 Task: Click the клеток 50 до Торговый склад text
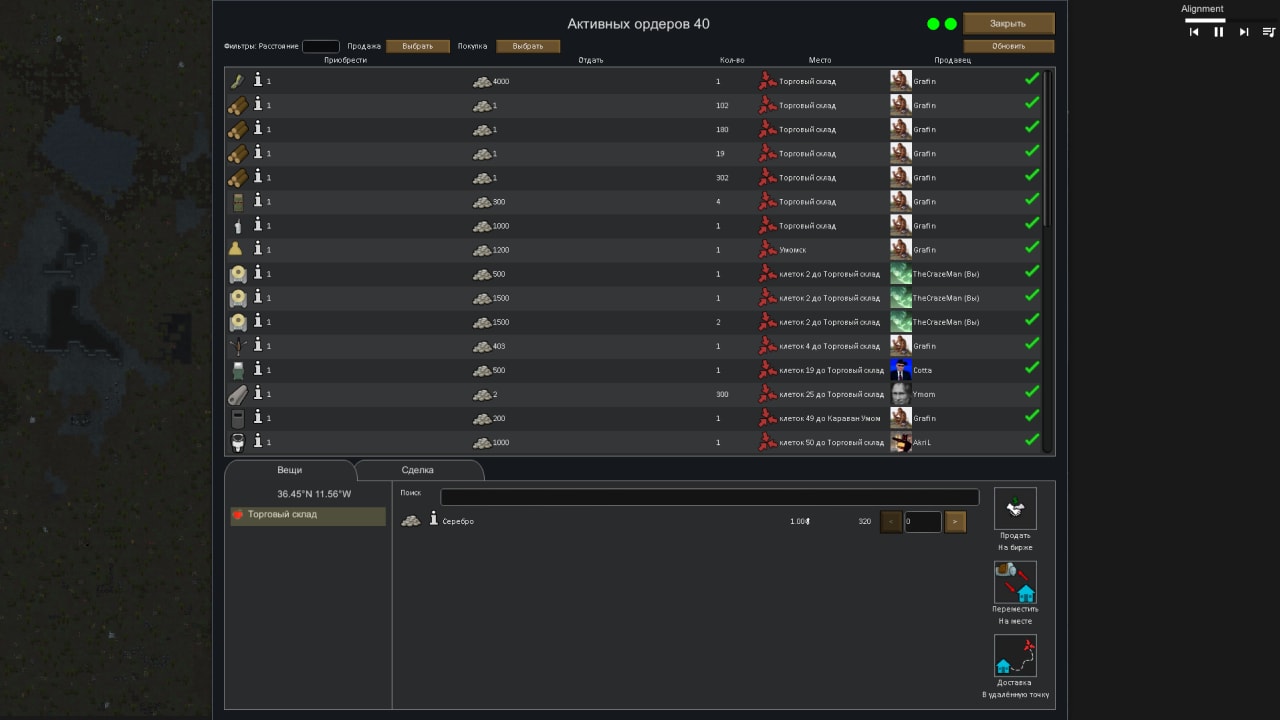point(832,442)
